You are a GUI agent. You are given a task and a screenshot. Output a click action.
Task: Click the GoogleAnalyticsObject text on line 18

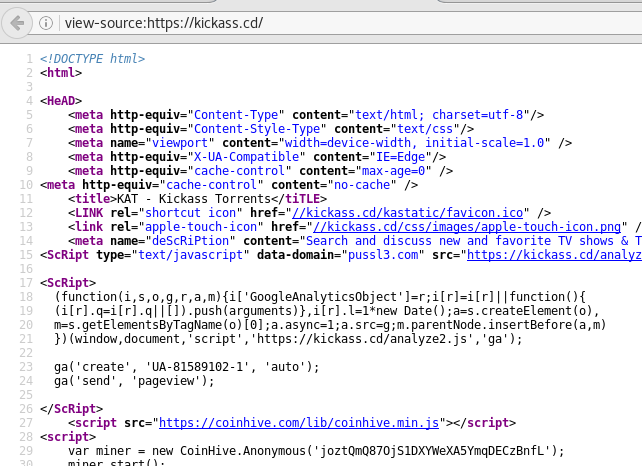click(x=323, y=297)
